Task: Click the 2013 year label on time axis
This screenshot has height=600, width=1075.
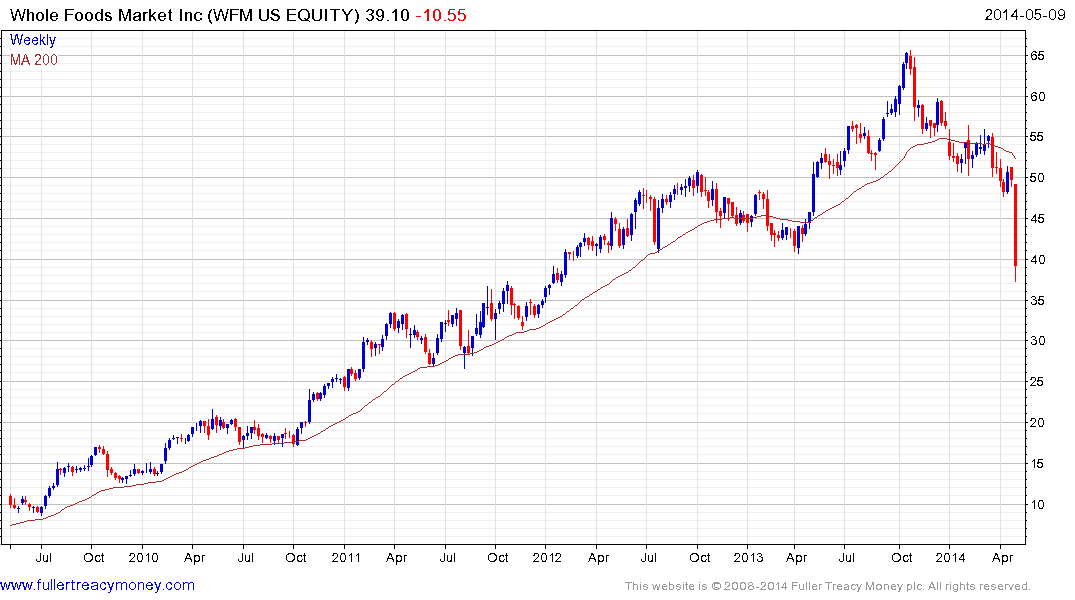Action: pos(748,557)
